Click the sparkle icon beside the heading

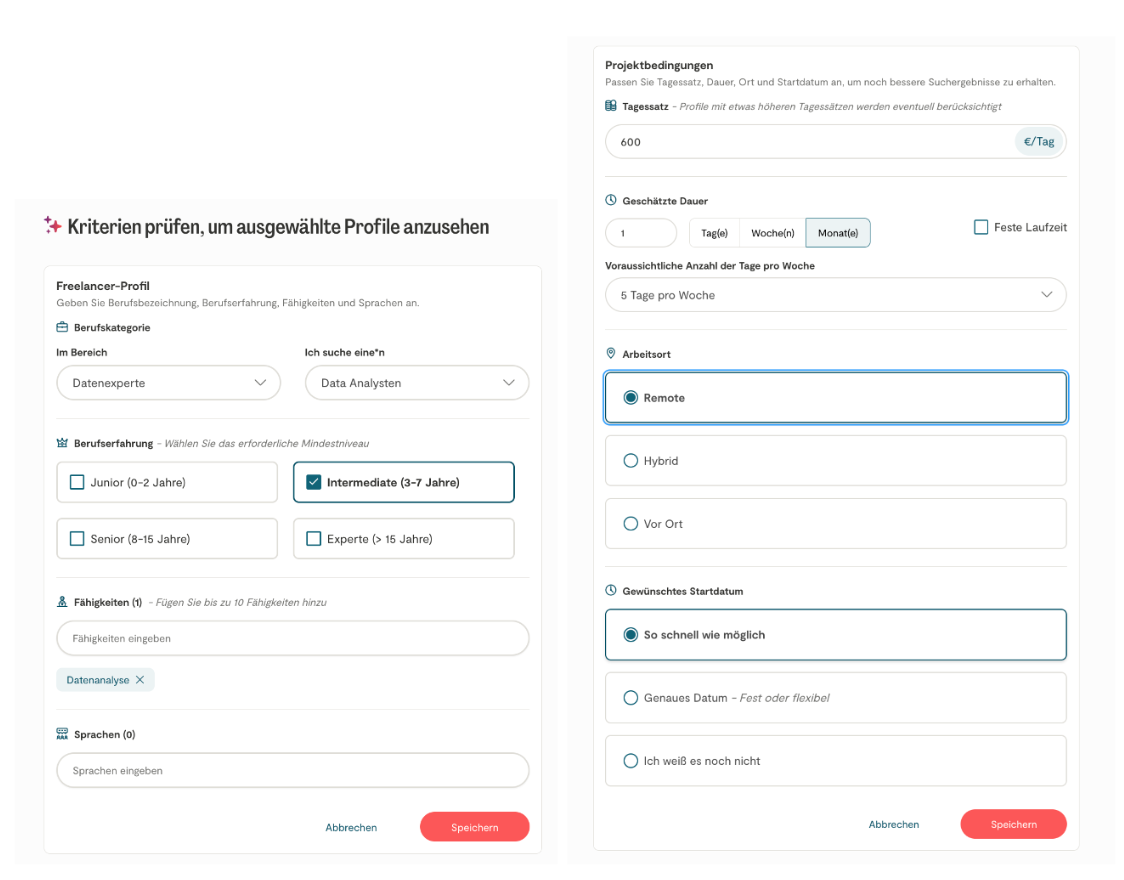(x=52, y=225)
